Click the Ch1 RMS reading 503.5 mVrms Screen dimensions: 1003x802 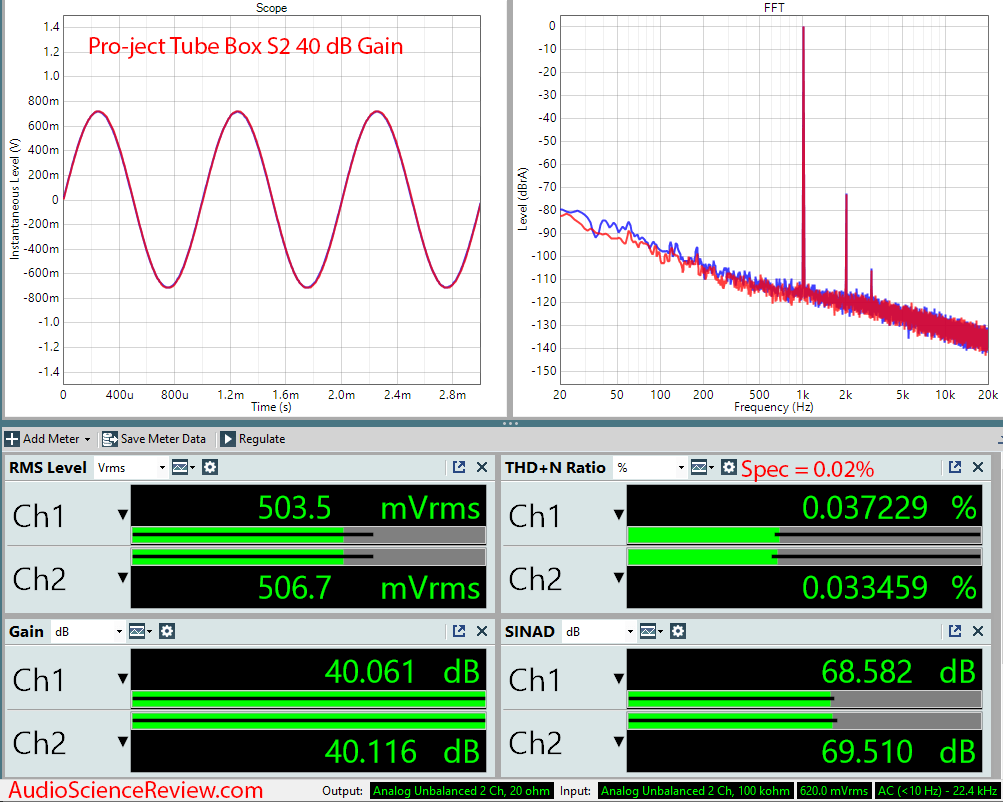(369, 508)
